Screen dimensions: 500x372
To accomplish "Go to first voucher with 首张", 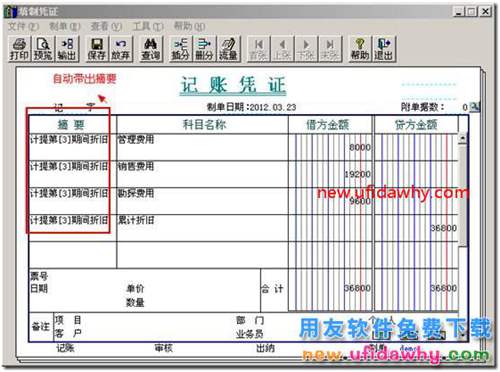I will 258,49.
